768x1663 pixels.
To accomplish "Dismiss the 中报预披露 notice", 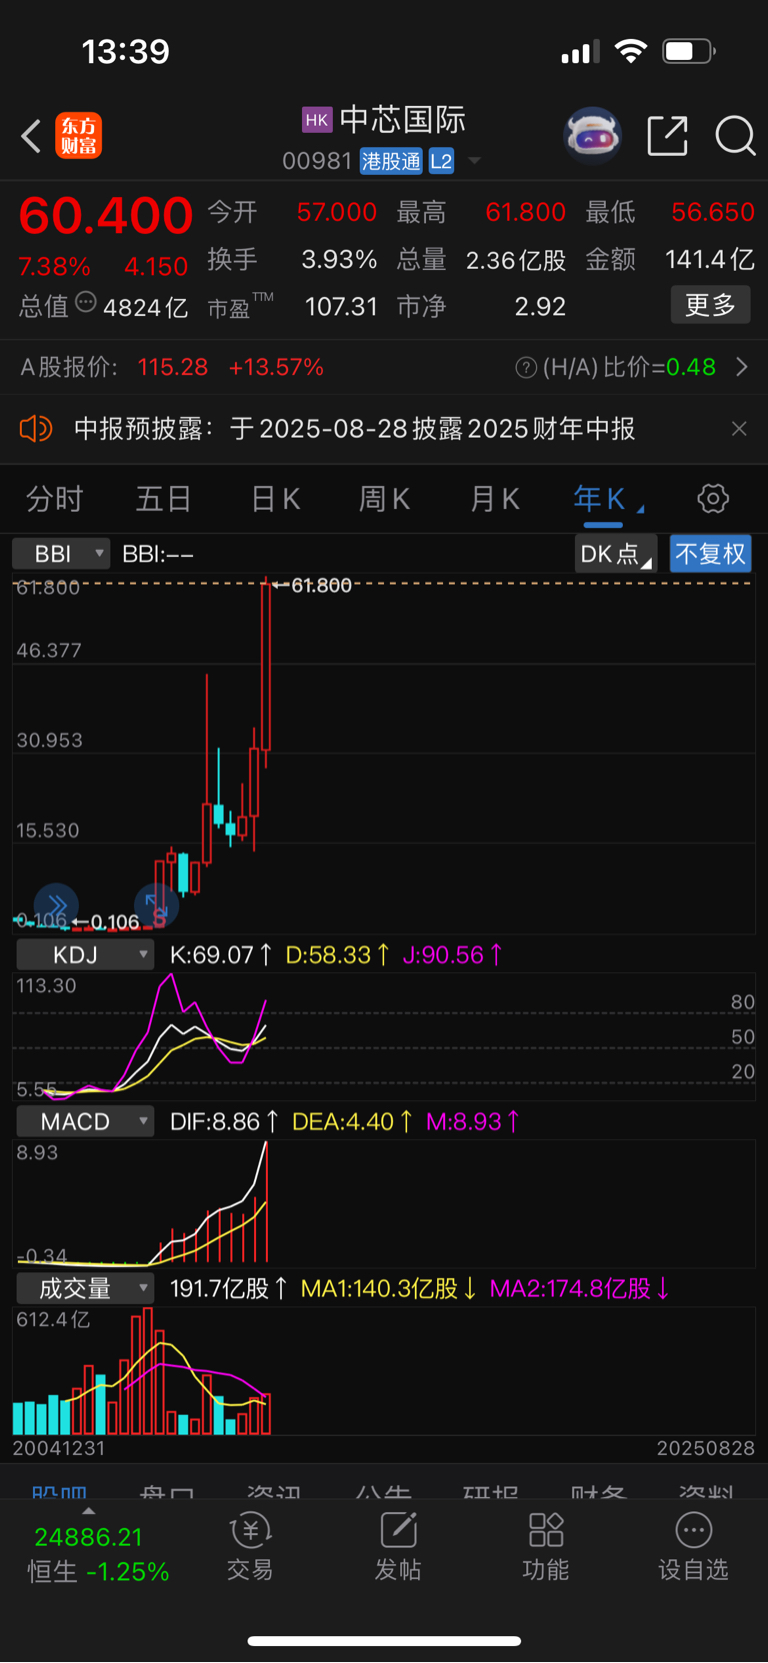I will click(739, 429).
